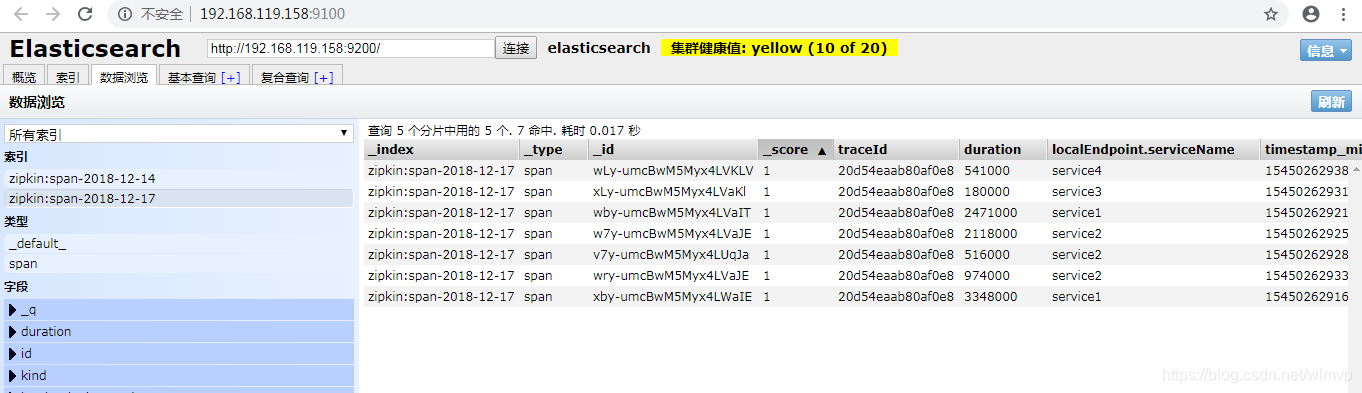
Task: Expand the id field filter
Action: [x=178, y=354]
